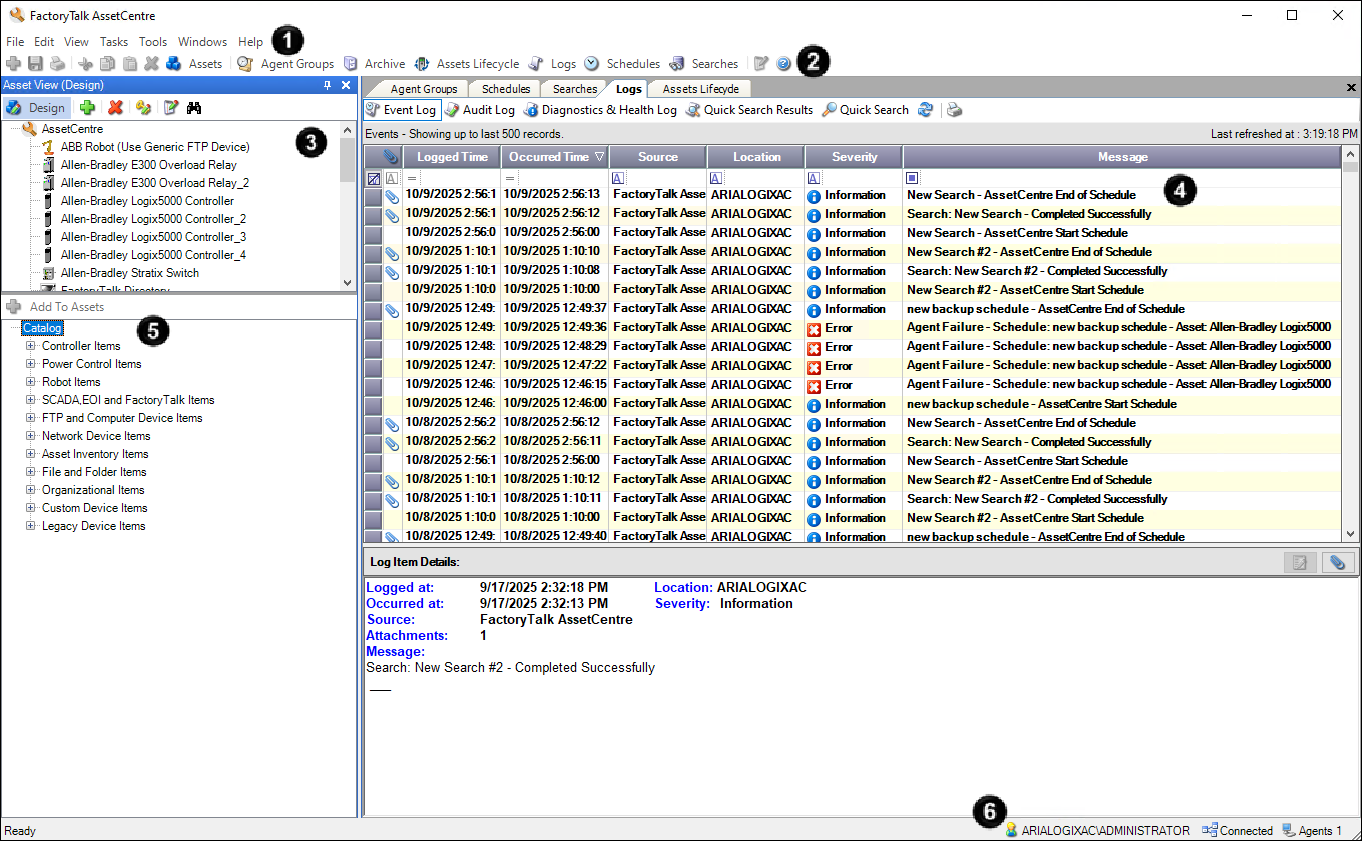This screenshot has width=1362, height=841.
Task: Expand Legacy Device Items node
Action: point(31,526)
